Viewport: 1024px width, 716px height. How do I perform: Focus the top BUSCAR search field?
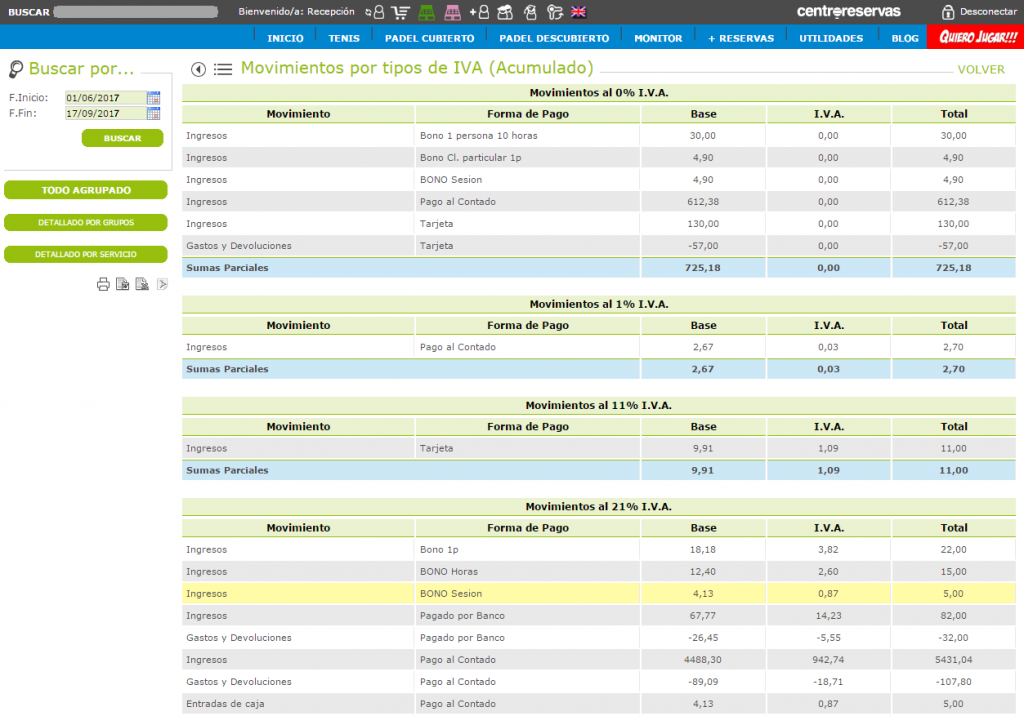(x=136, y=12)
